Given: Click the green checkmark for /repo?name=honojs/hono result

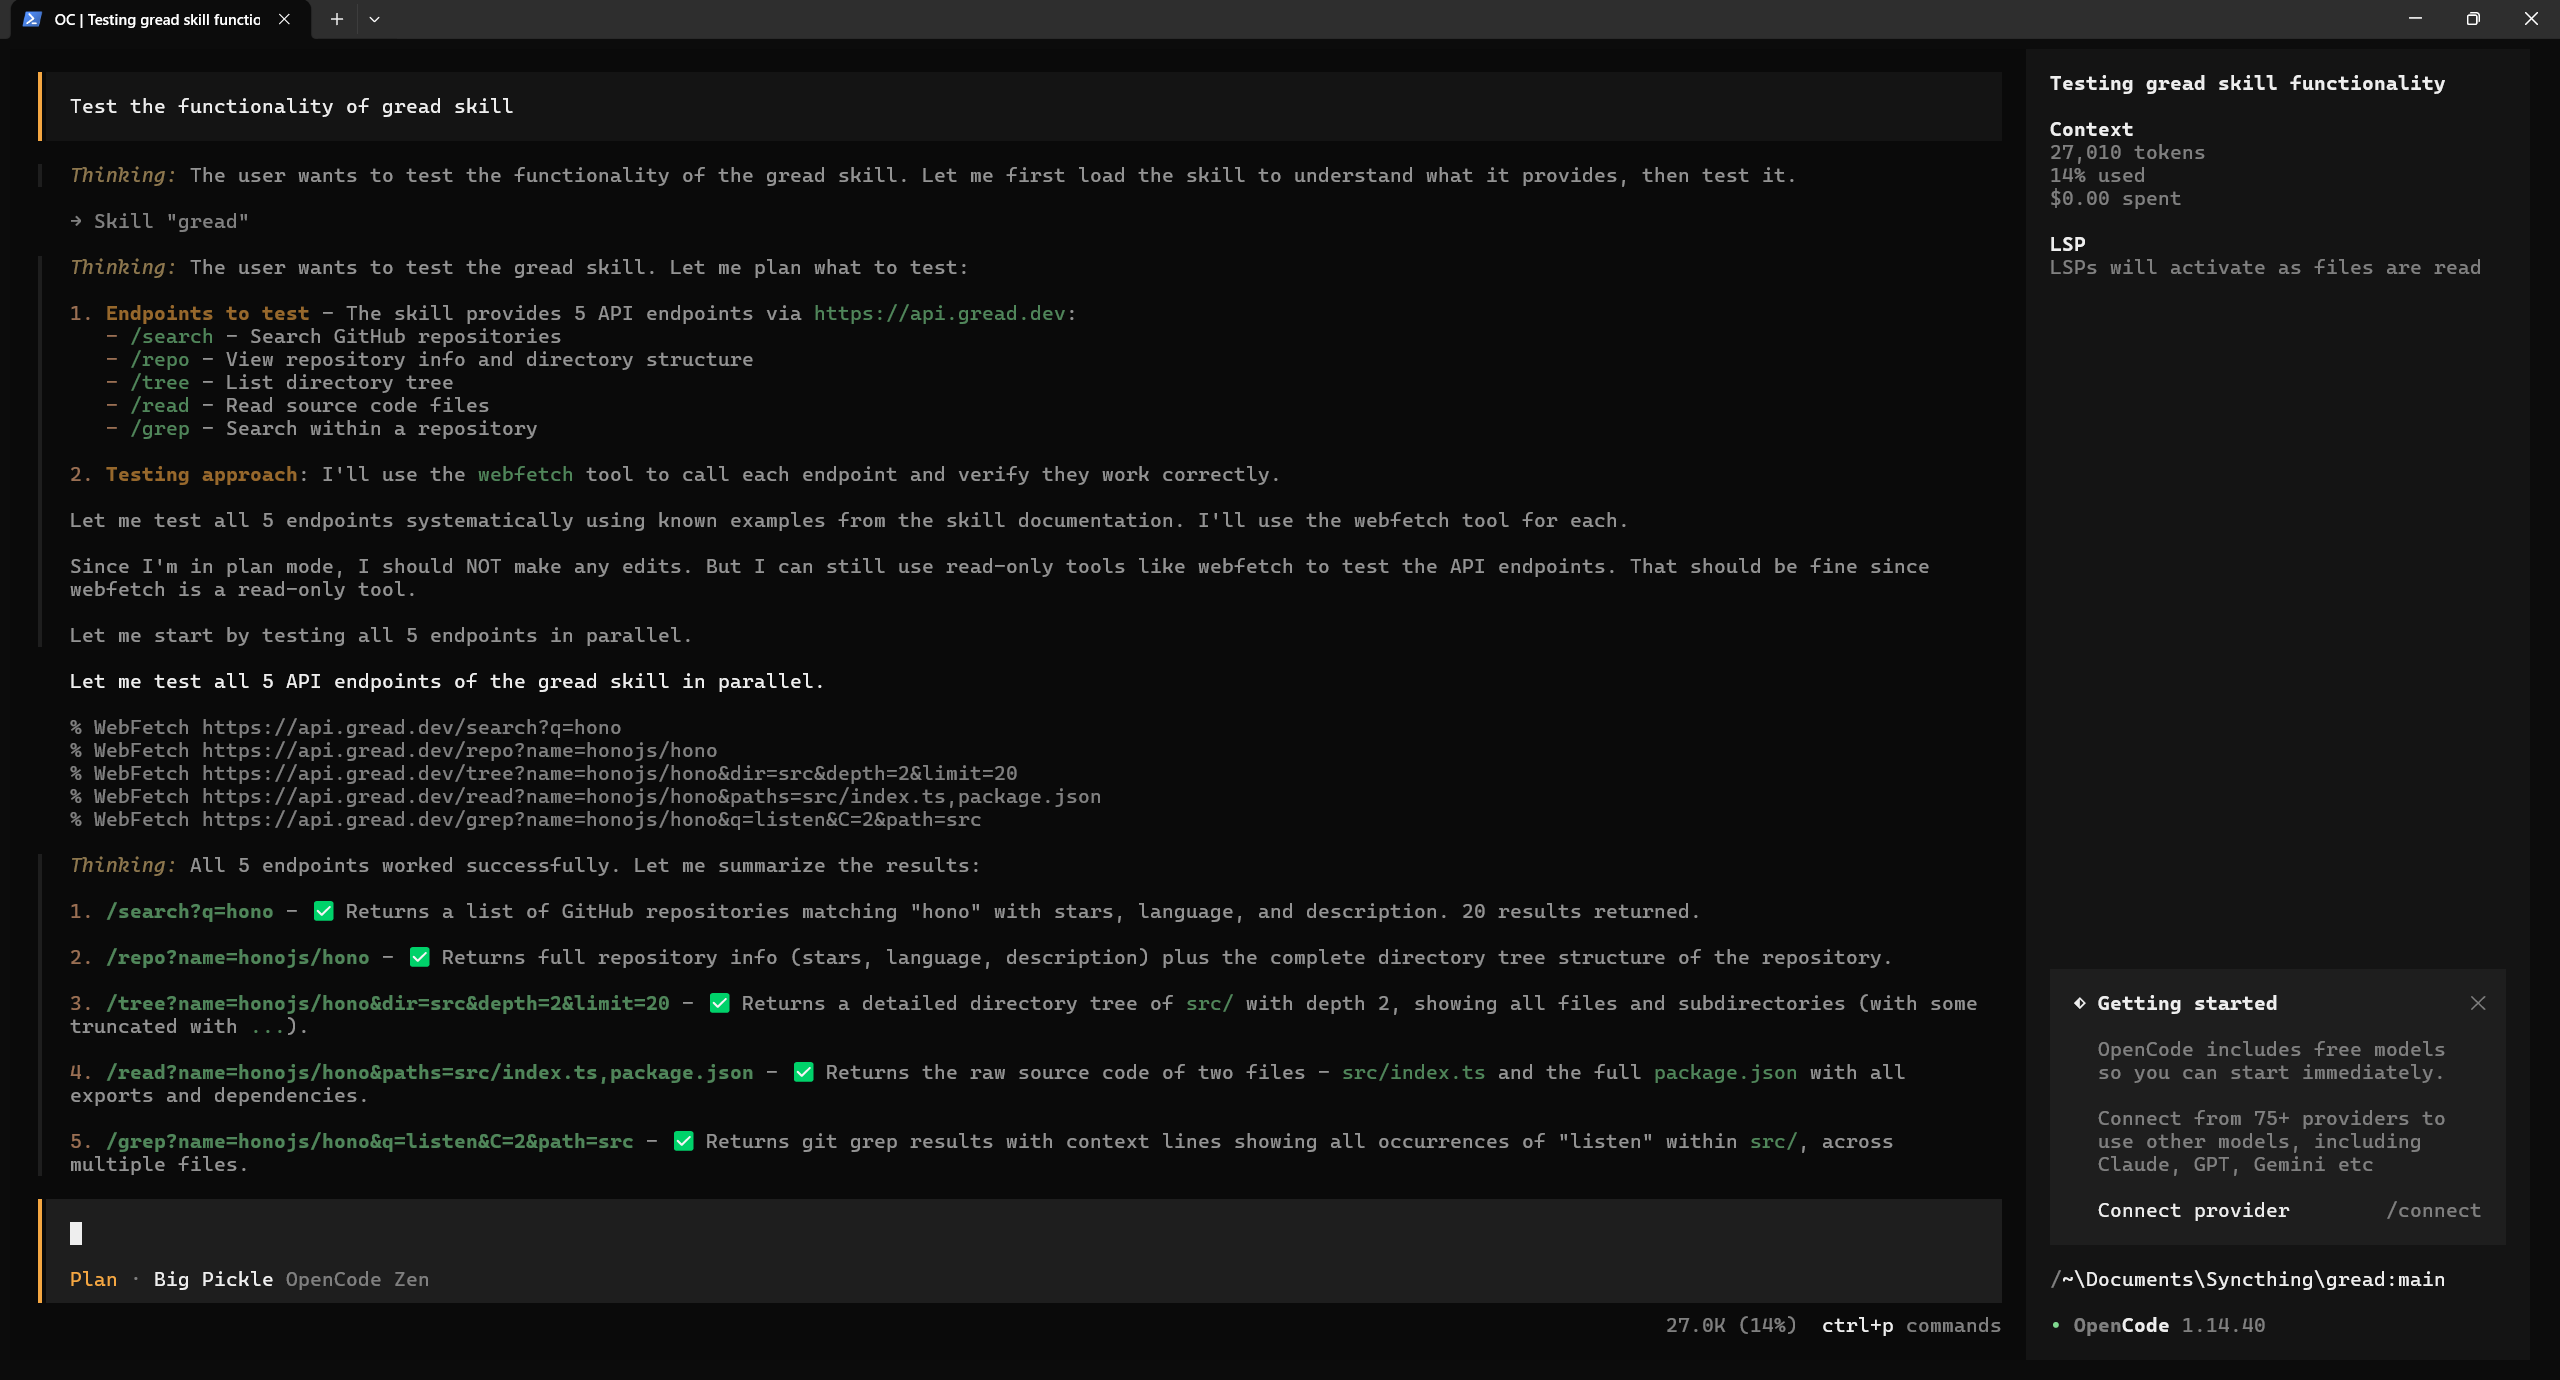Looking at the screenshot, I should [x=419, y=957].
